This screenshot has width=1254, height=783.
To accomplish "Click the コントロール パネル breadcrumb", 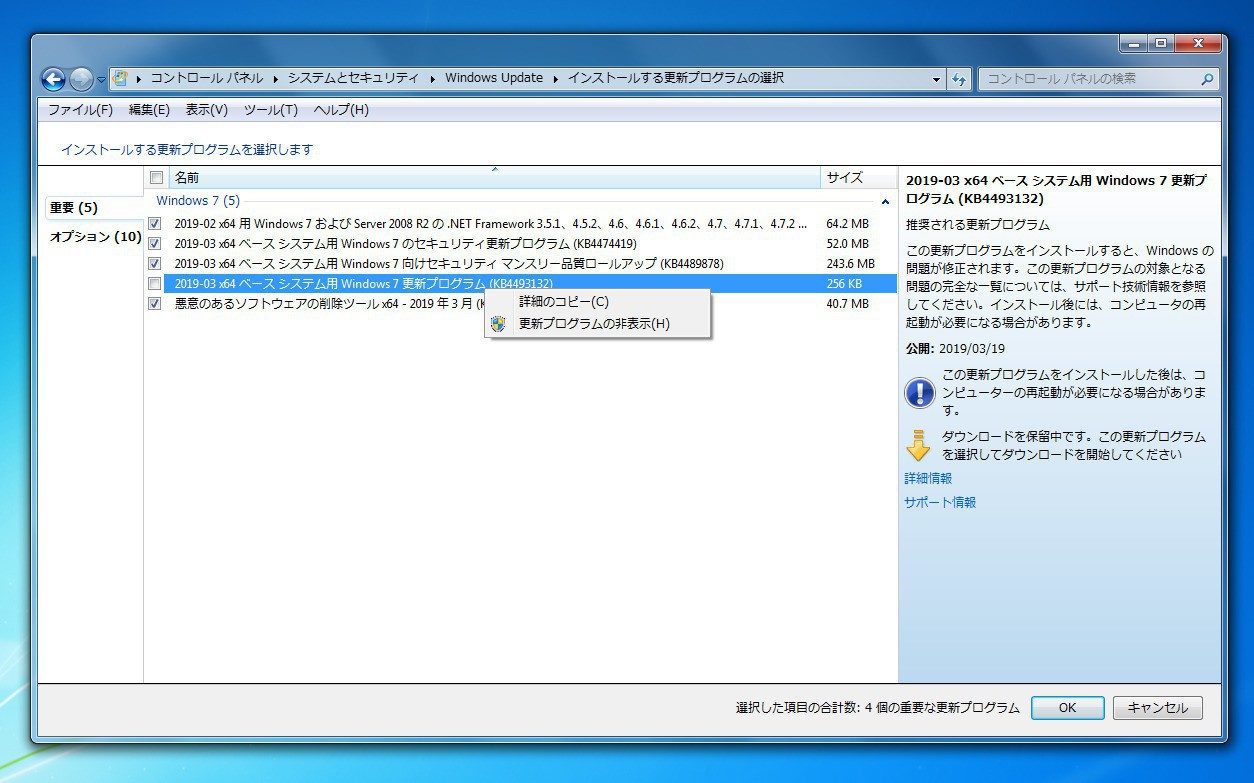I will [x=207, y=78].
